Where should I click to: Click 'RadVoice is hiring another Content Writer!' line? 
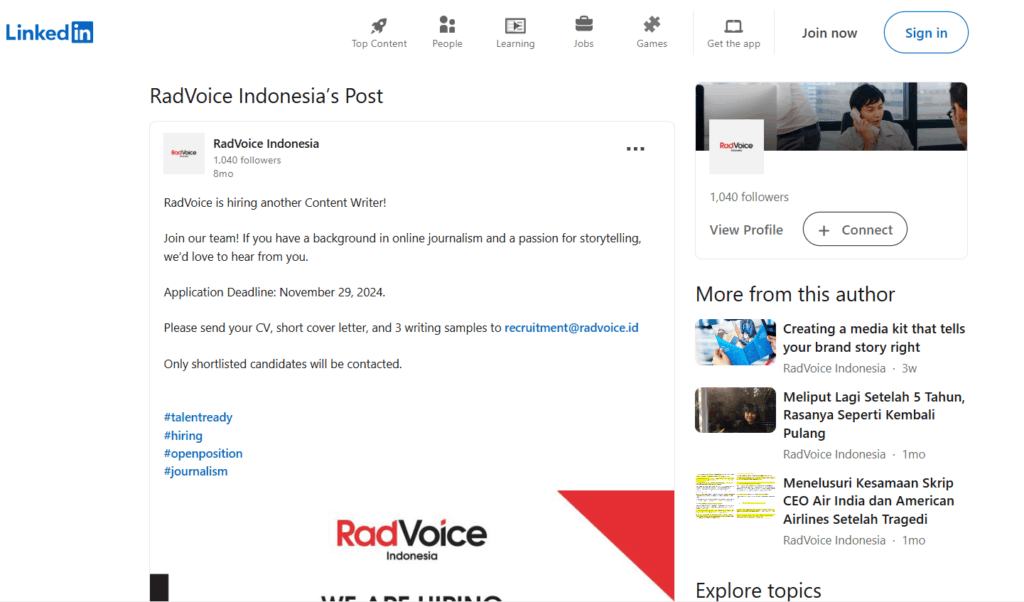(x=275, y=203)
